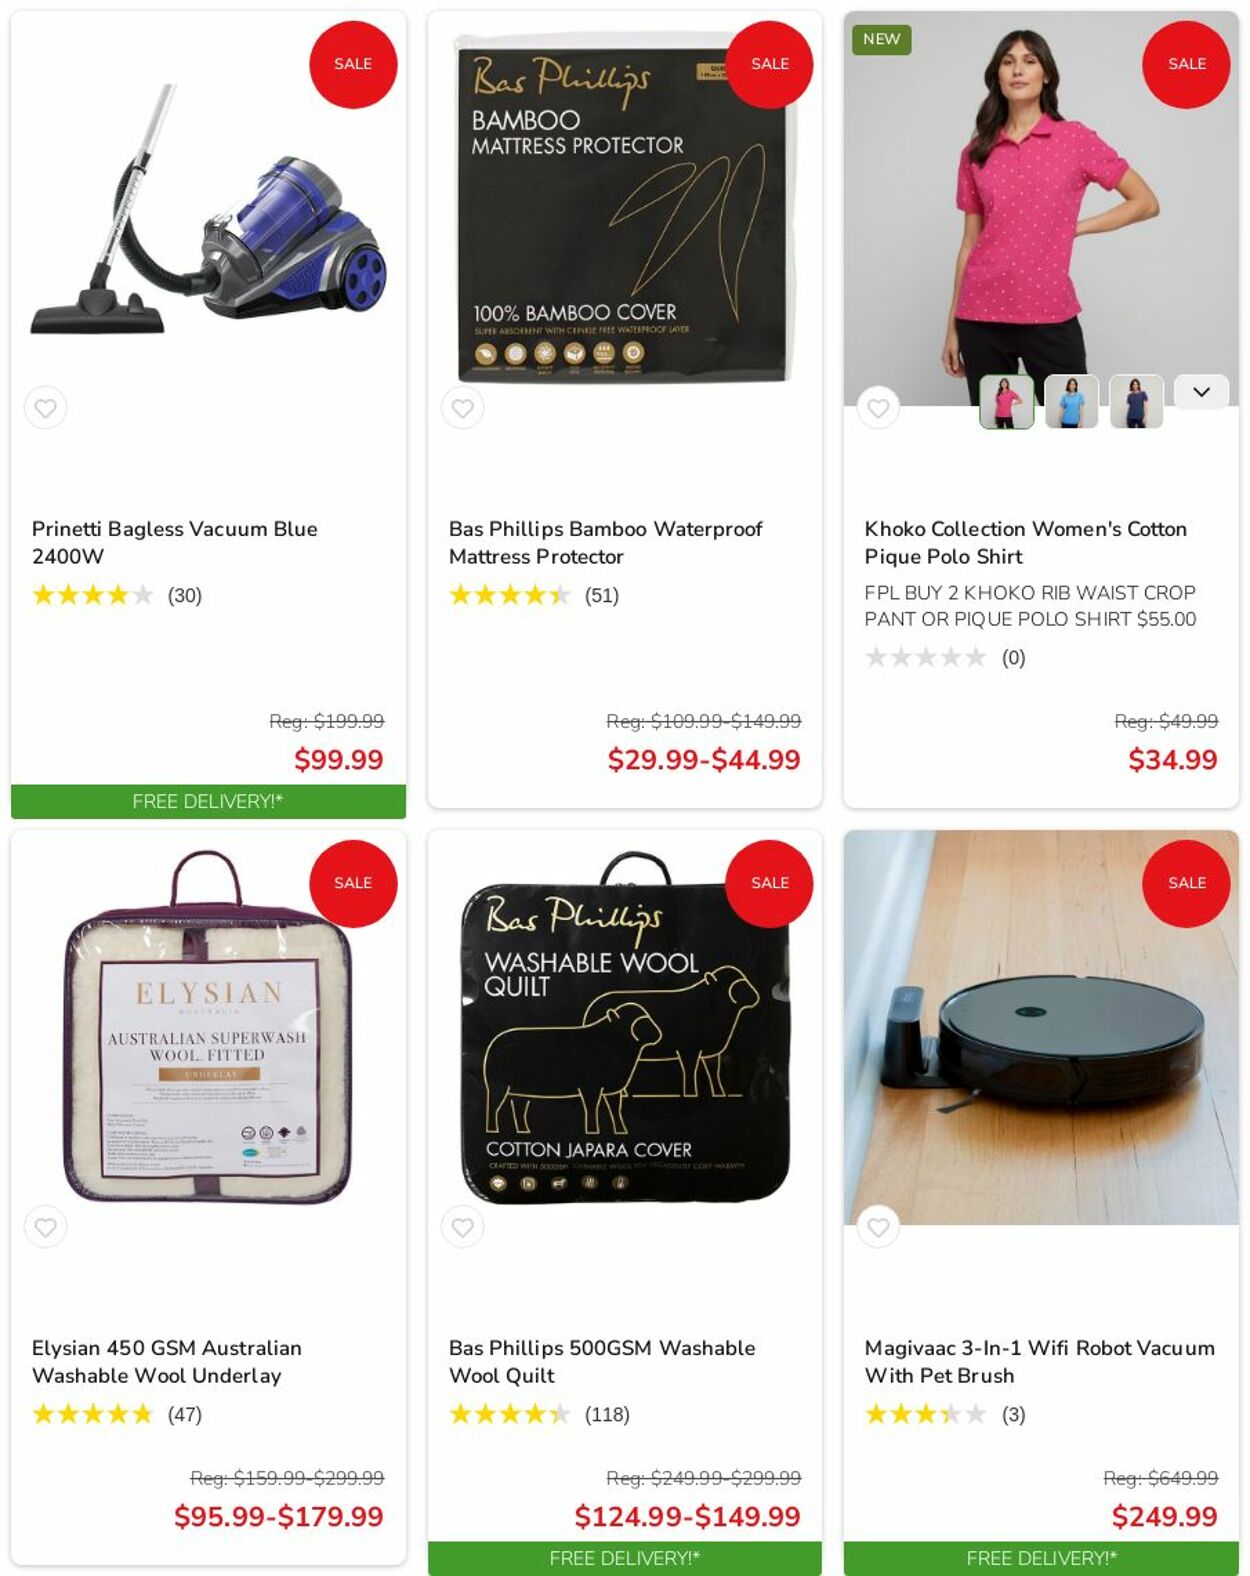Select the pink polo shirt colour thumbnail
Image resolution: width=1250 pixels, height=1576 pixels.
[1006, 401]
